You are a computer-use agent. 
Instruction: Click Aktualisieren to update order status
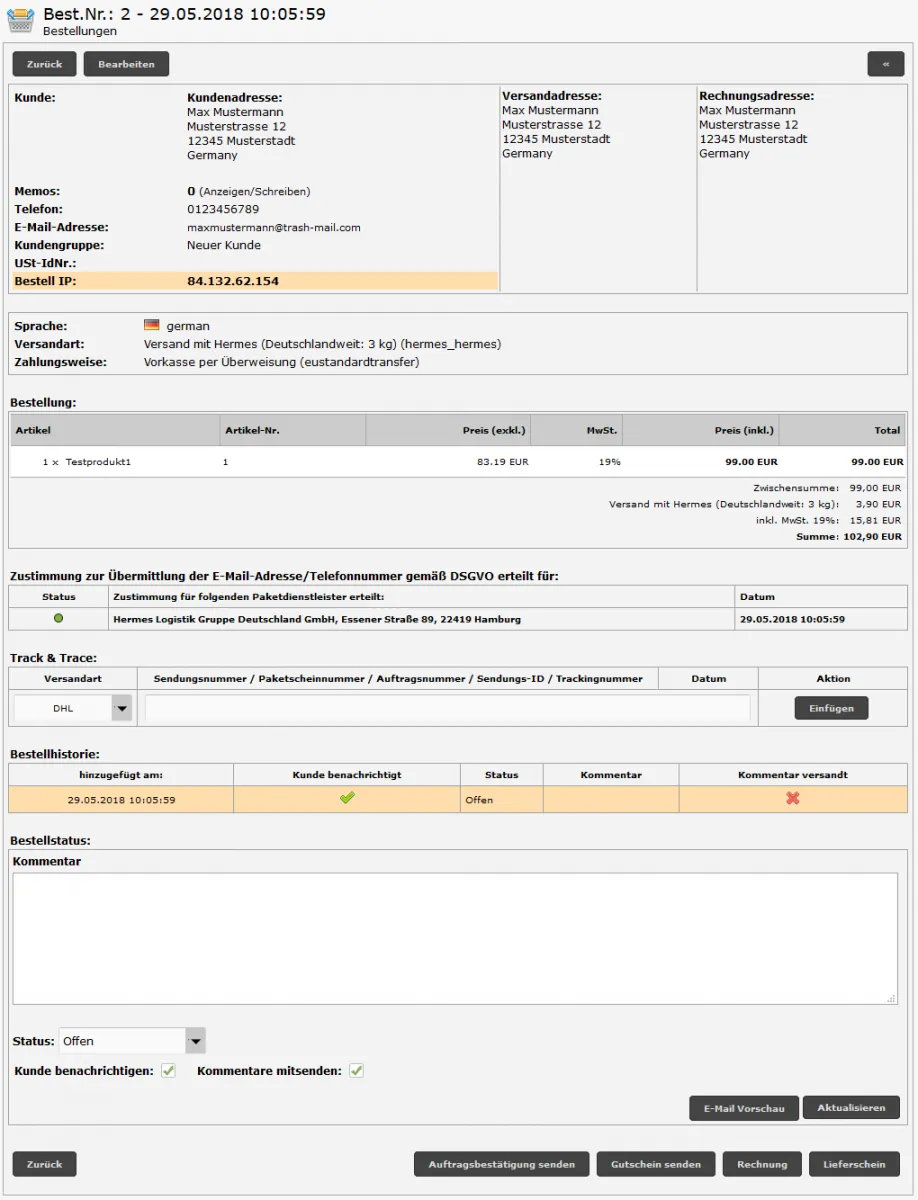[x=851, y=1108]
